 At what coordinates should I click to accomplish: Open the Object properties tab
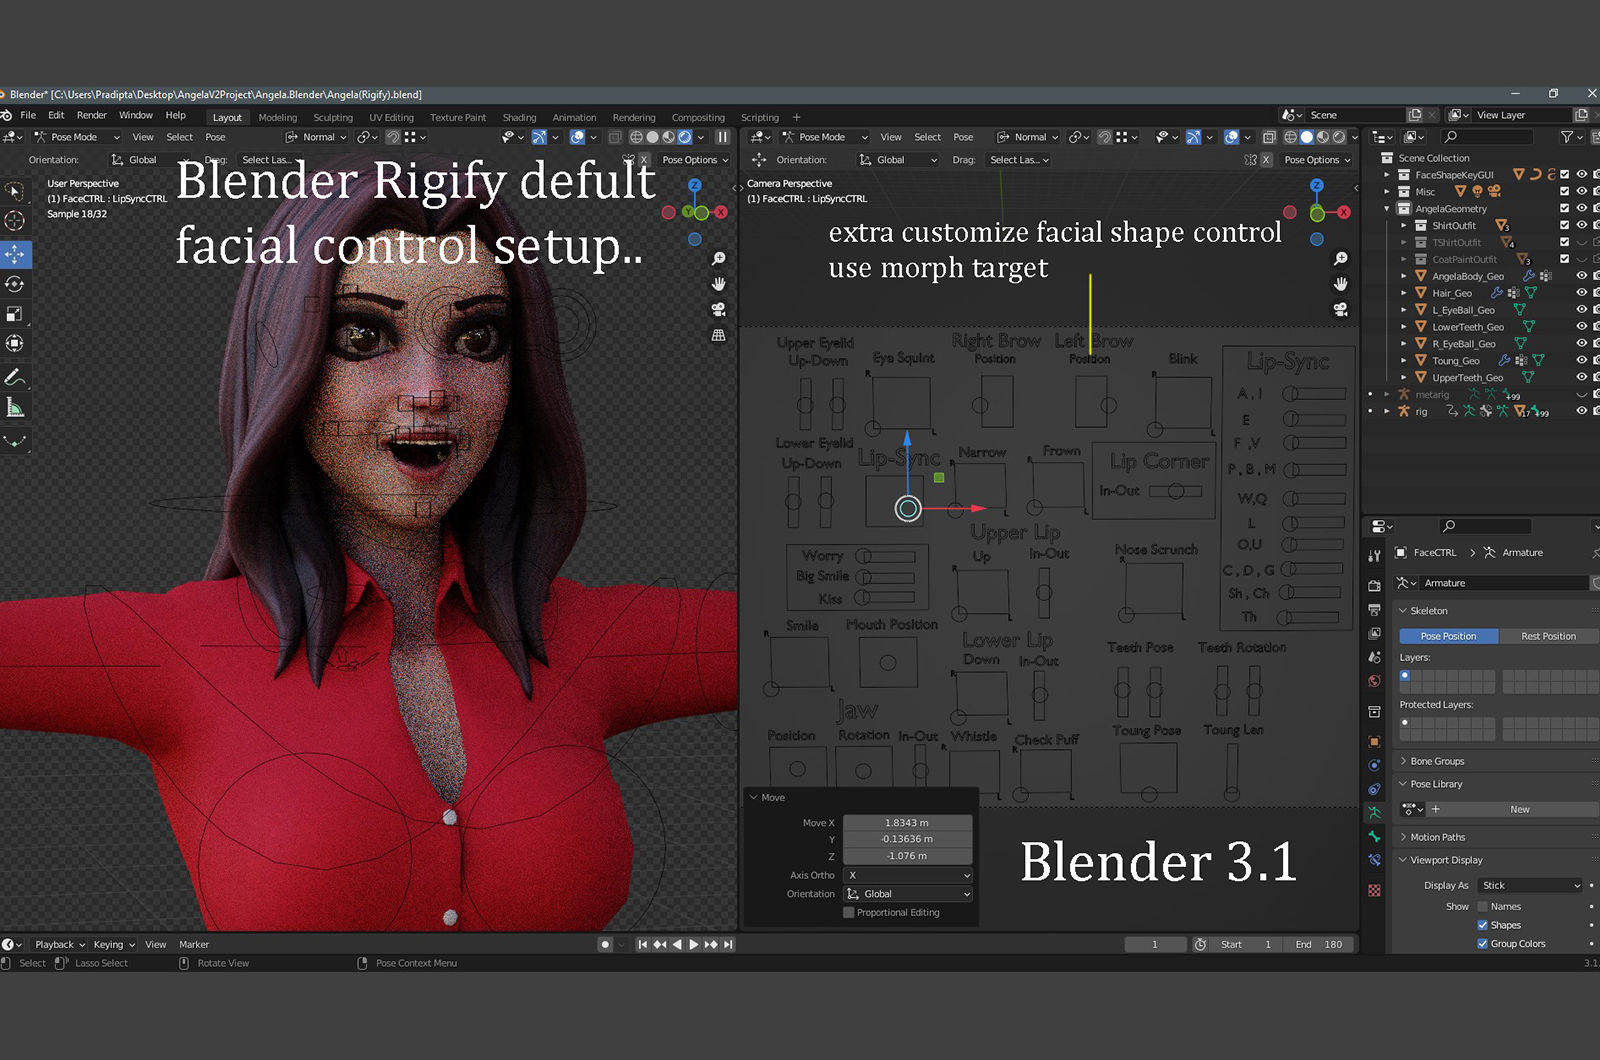point(1375,741)
